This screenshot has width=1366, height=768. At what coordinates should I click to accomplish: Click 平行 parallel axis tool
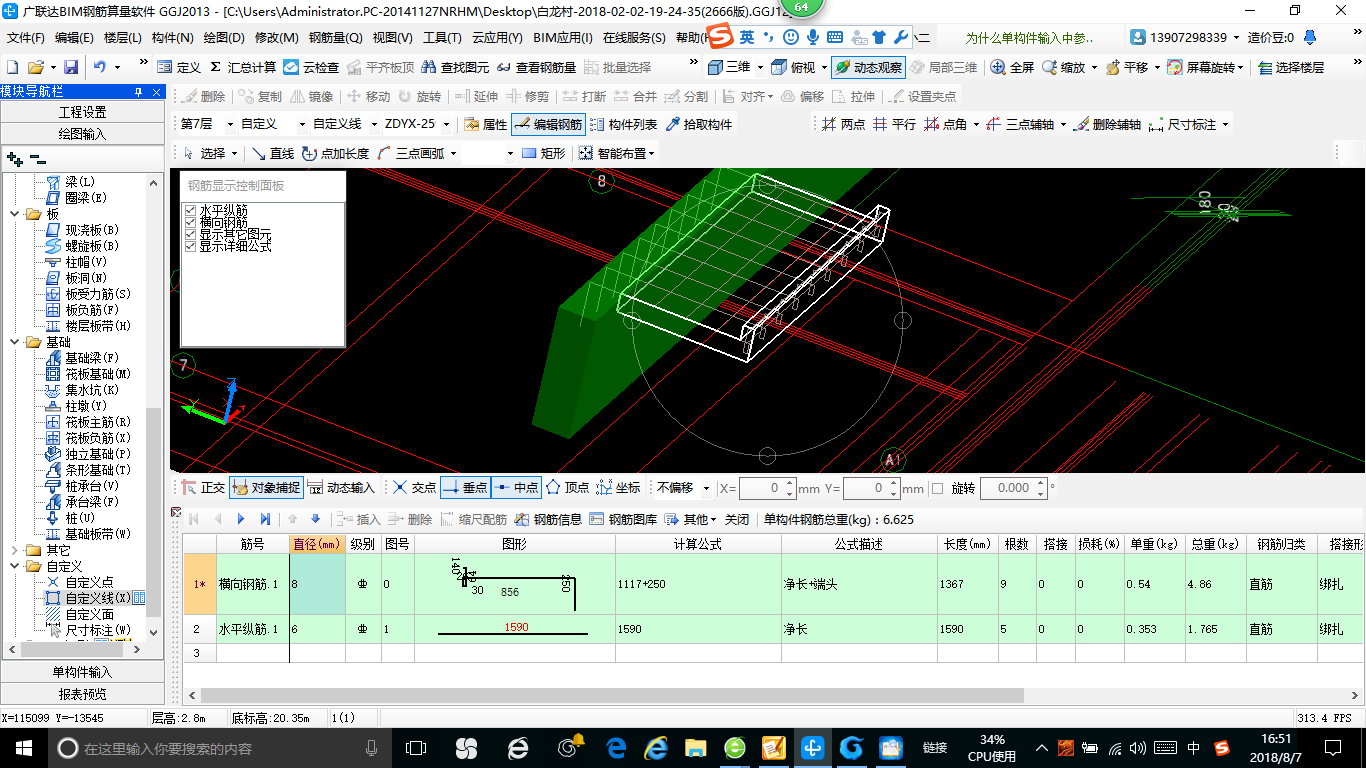point(894,124)
